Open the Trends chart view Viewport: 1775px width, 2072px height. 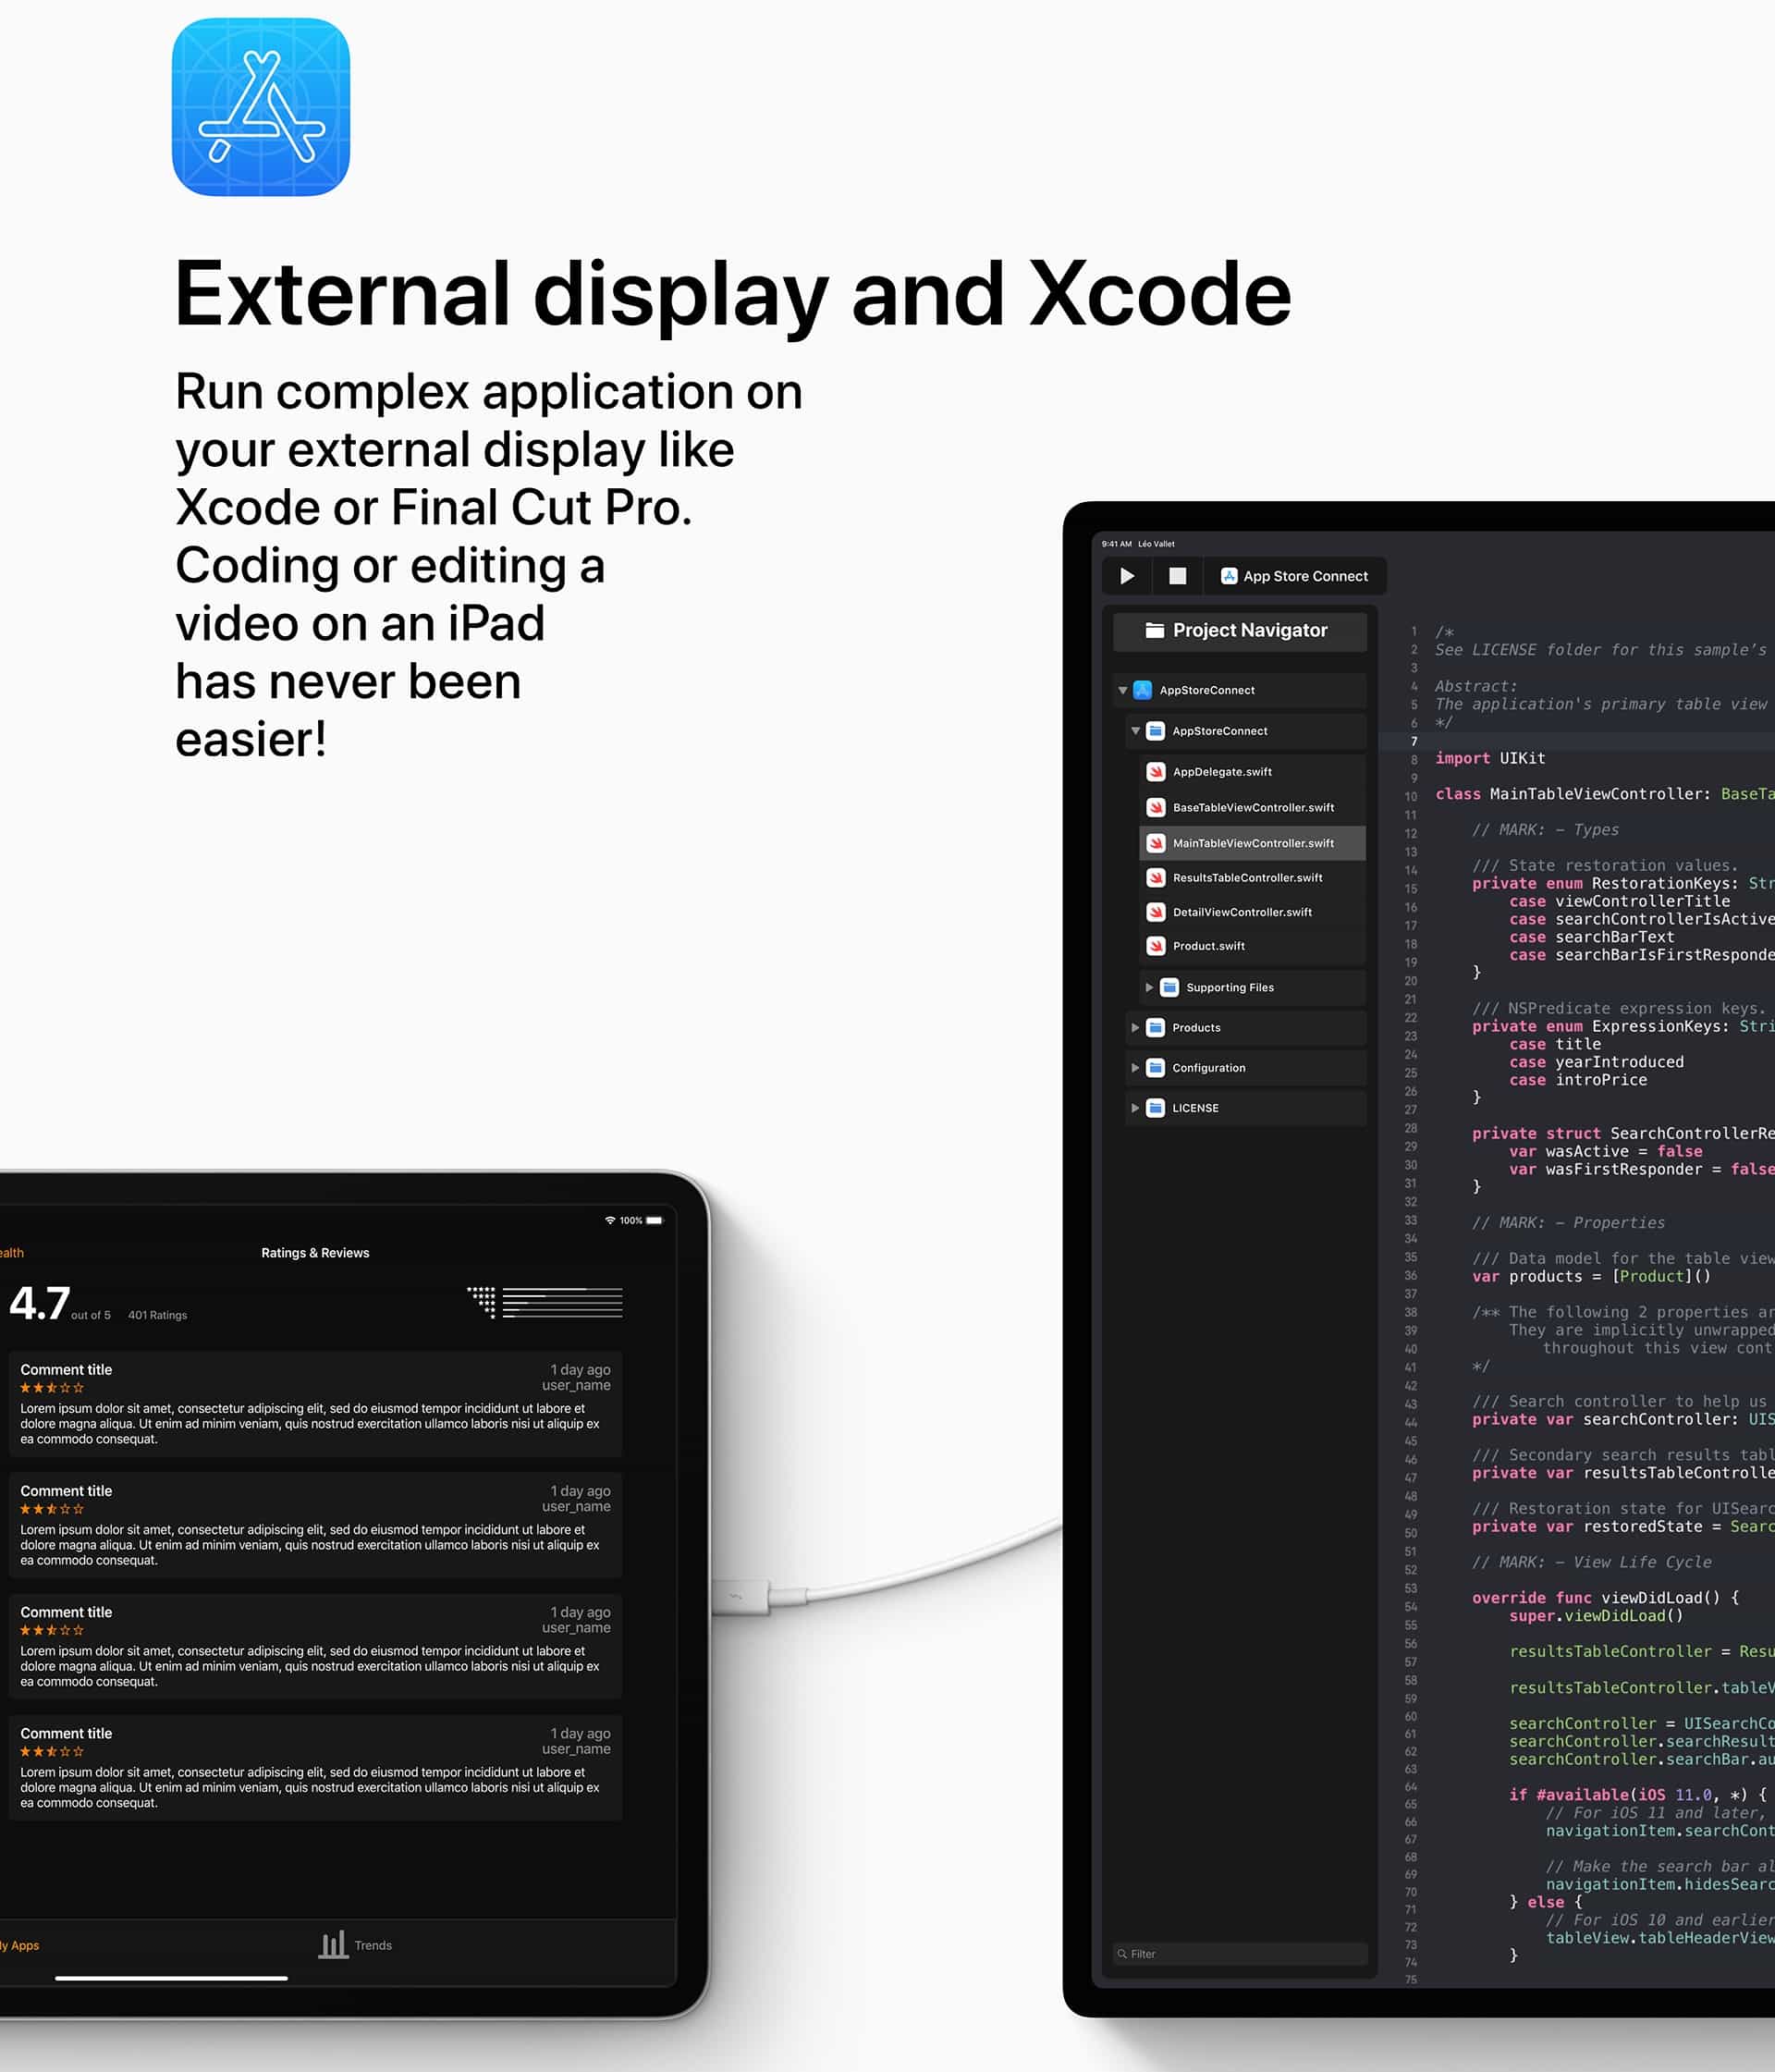tap(355, 1944)
